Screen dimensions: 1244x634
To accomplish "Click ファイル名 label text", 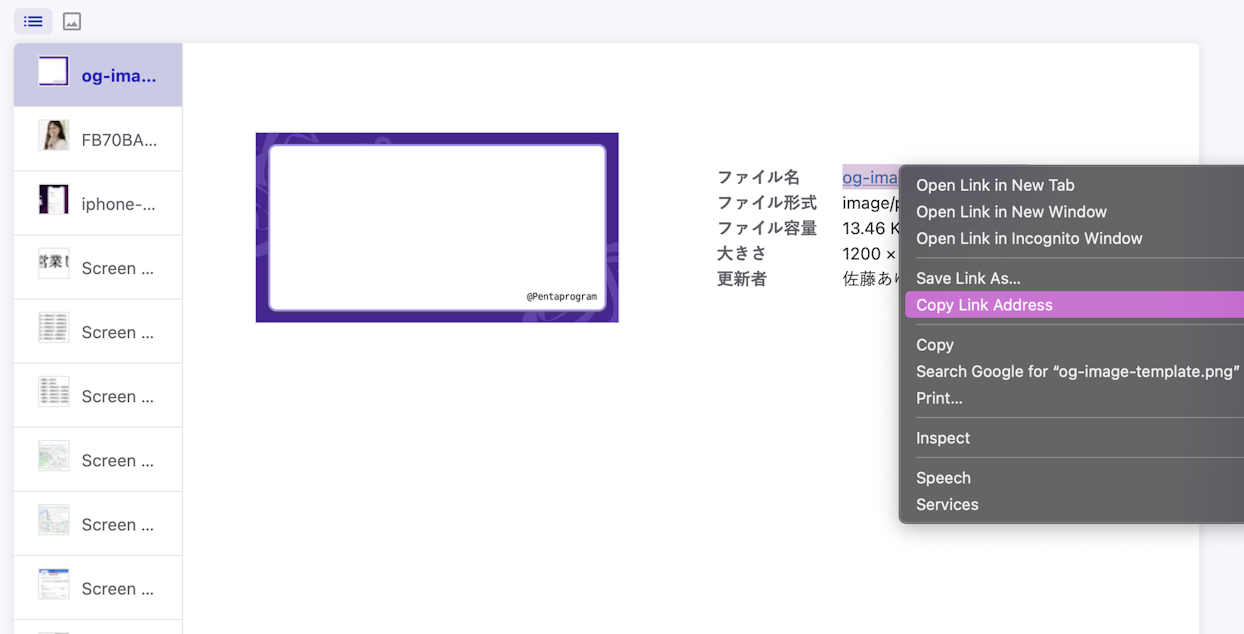I will tap(758, 177).
